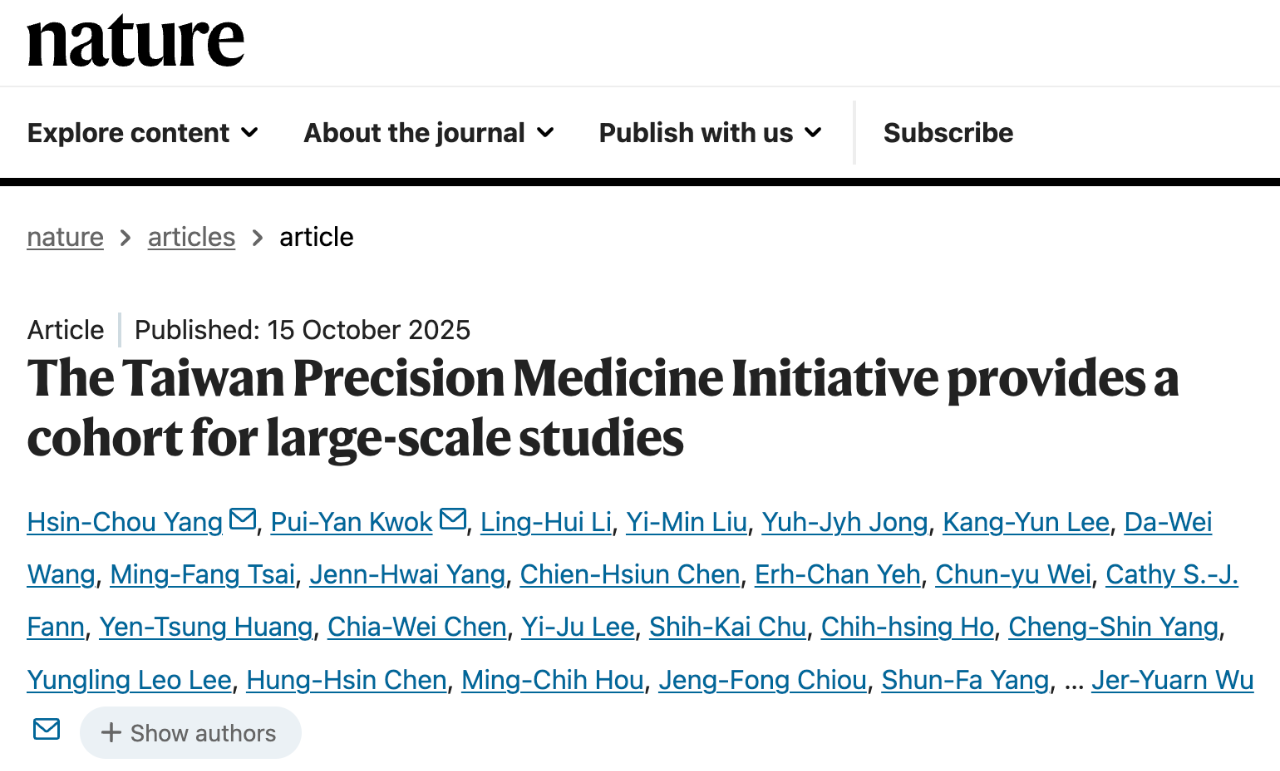1280x771 pixels.
Task: Click the Subscribe menu item
Action: [x=948, y=133]
